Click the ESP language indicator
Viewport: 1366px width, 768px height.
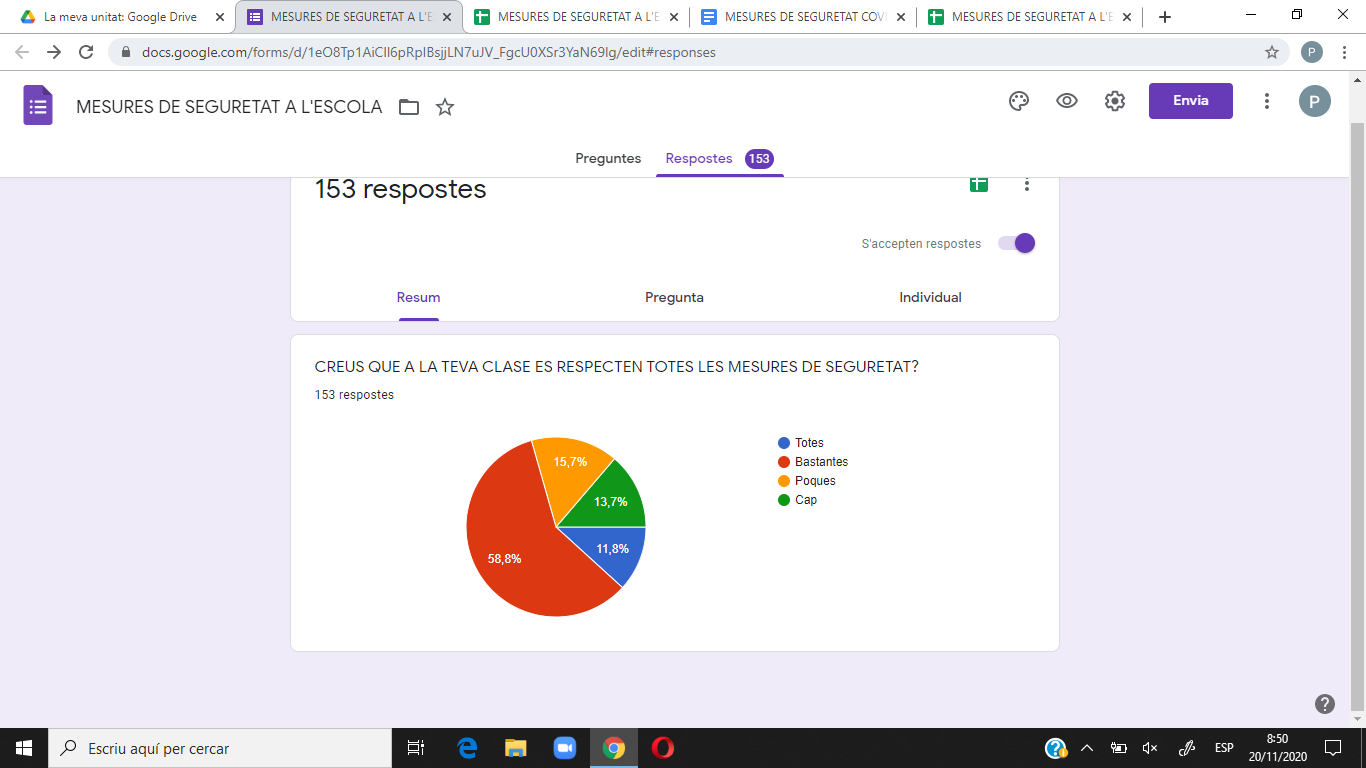point(1224,748)
